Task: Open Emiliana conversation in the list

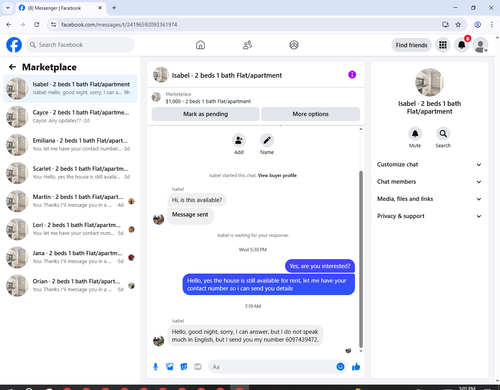Action: (70, 145)
